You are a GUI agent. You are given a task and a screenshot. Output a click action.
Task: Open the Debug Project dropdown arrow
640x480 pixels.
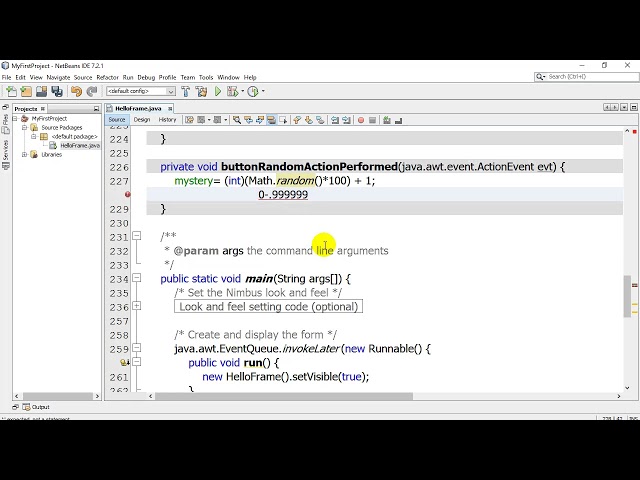coord(242,91)
